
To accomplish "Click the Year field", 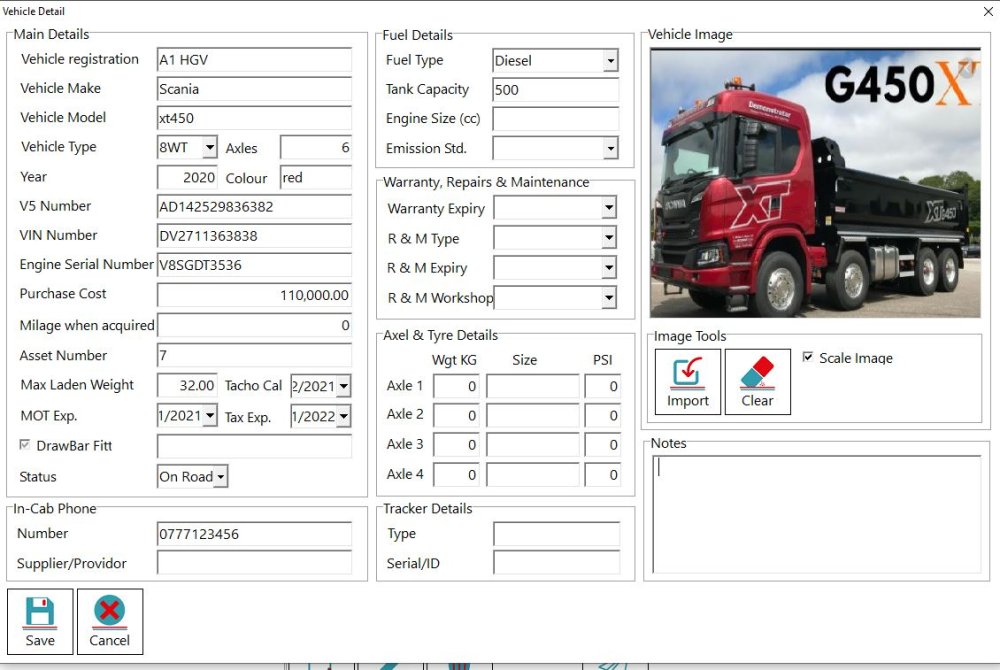I will click(x=187, y=177).
